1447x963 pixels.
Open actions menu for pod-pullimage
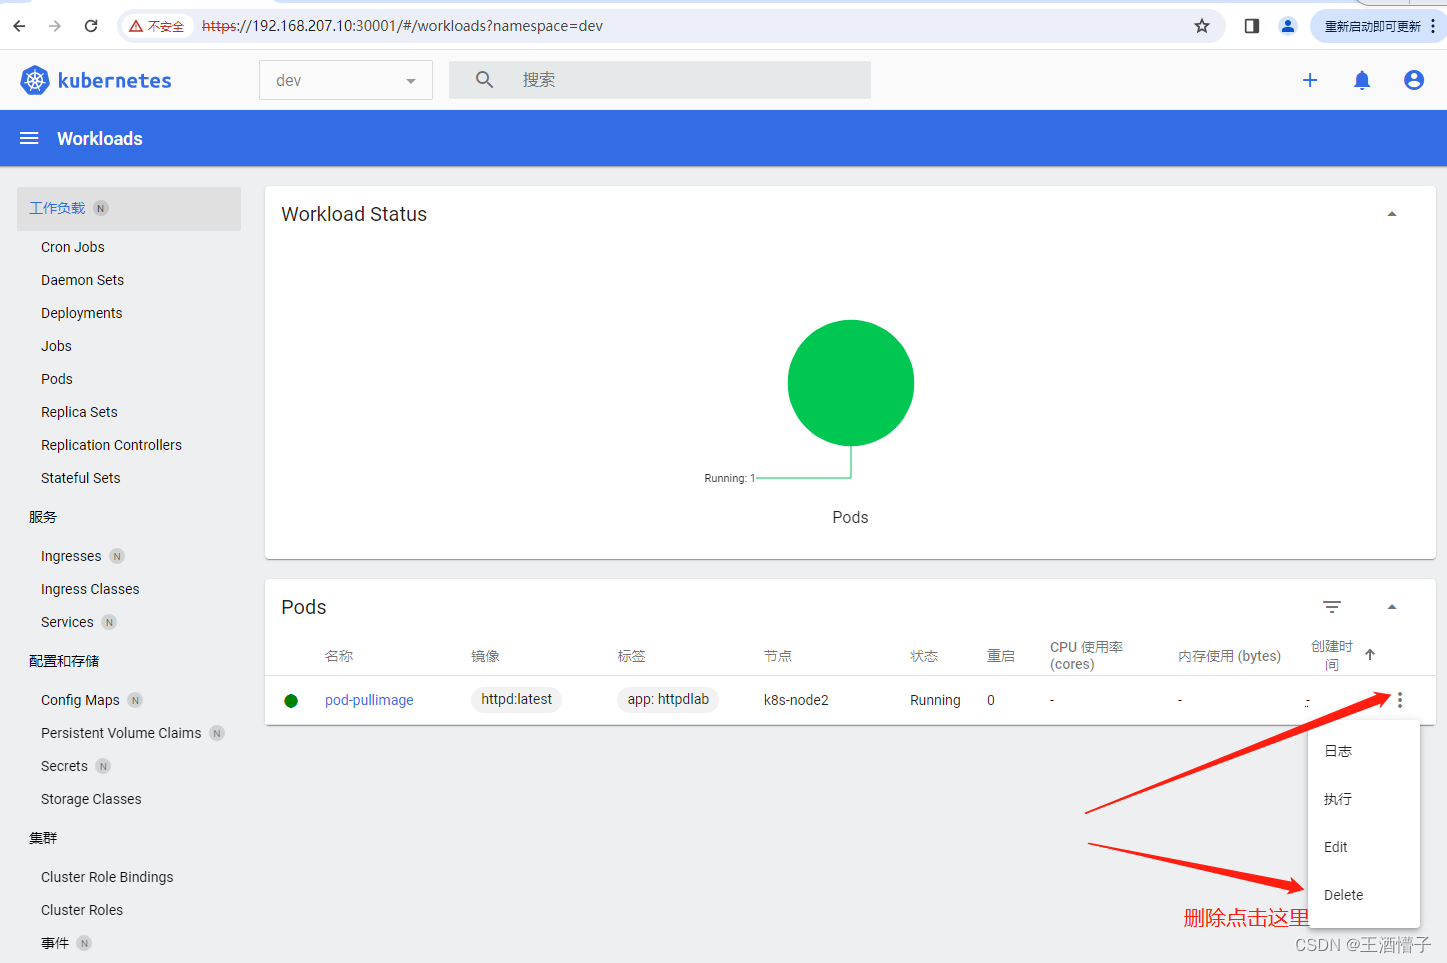(x=1400, y=700)
